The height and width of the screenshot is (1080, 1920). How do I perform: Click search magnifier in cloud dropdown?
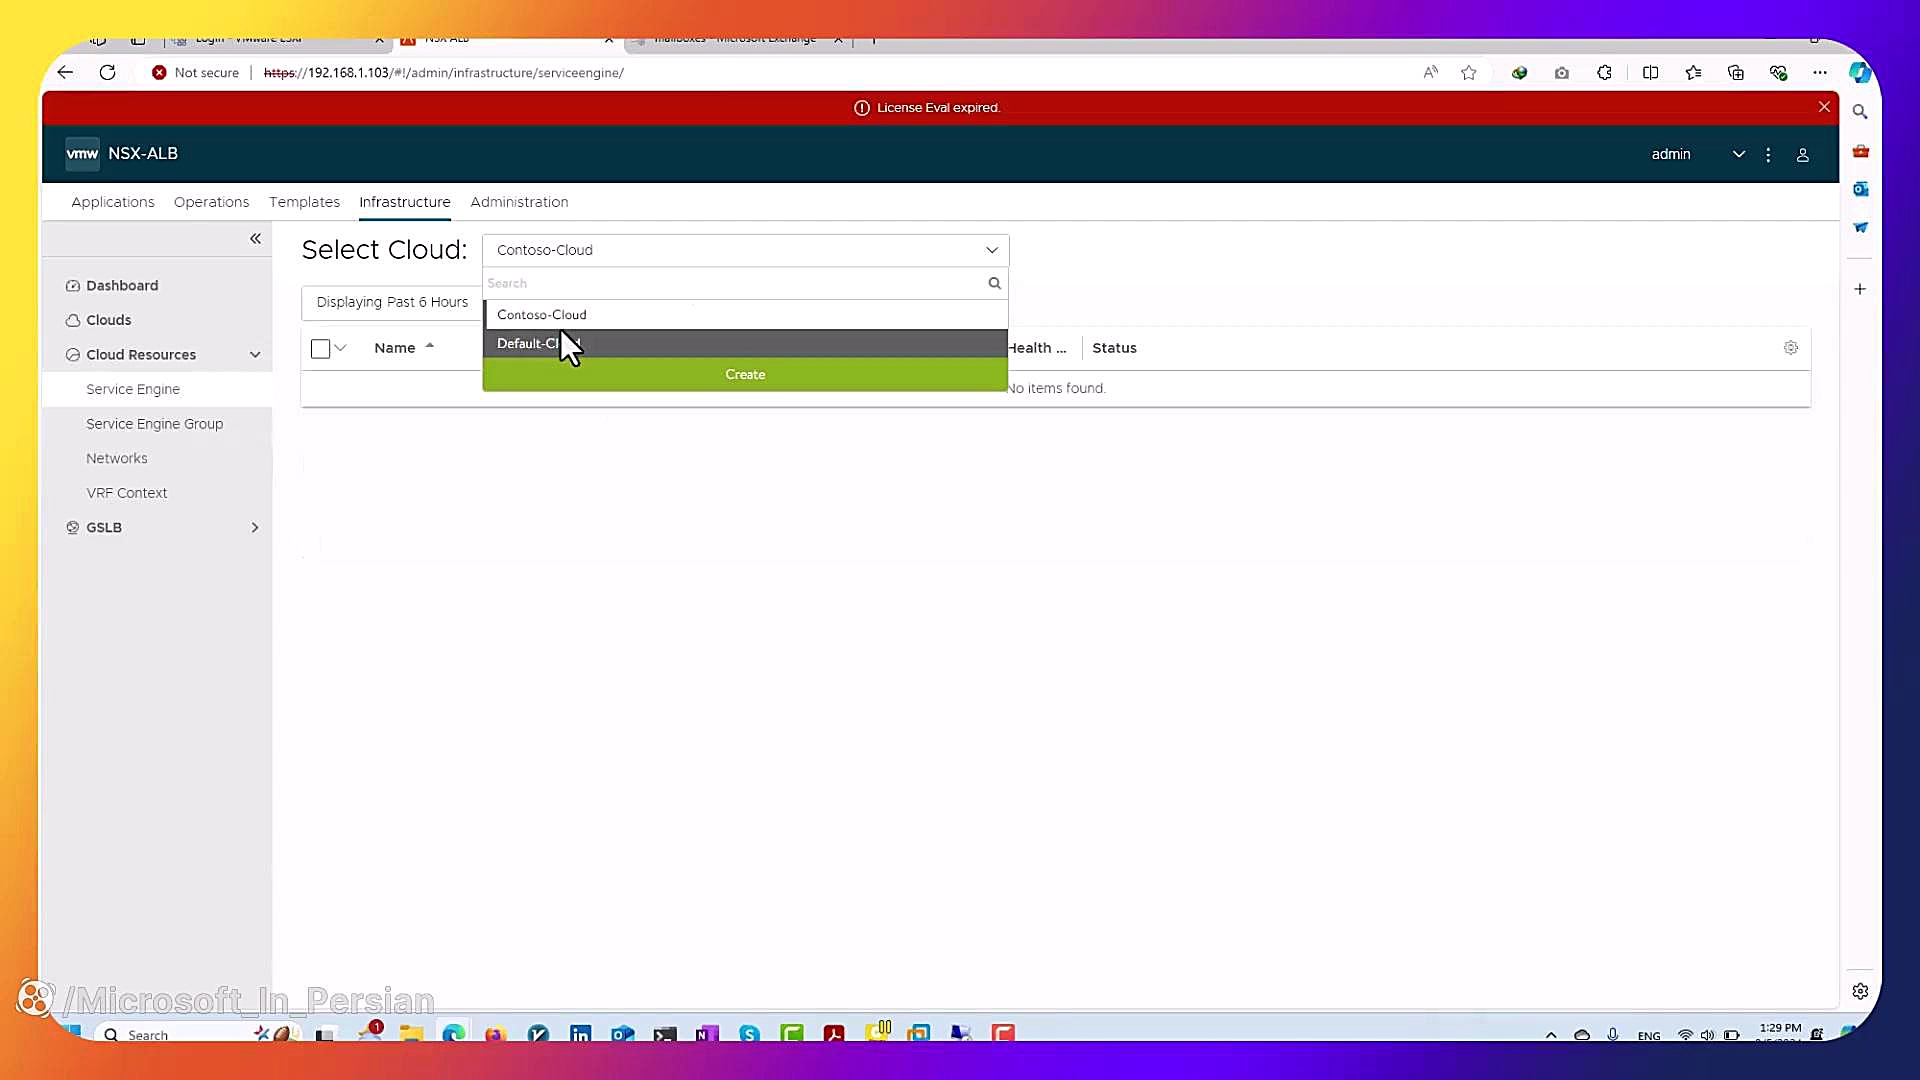[x=994, y=283]
